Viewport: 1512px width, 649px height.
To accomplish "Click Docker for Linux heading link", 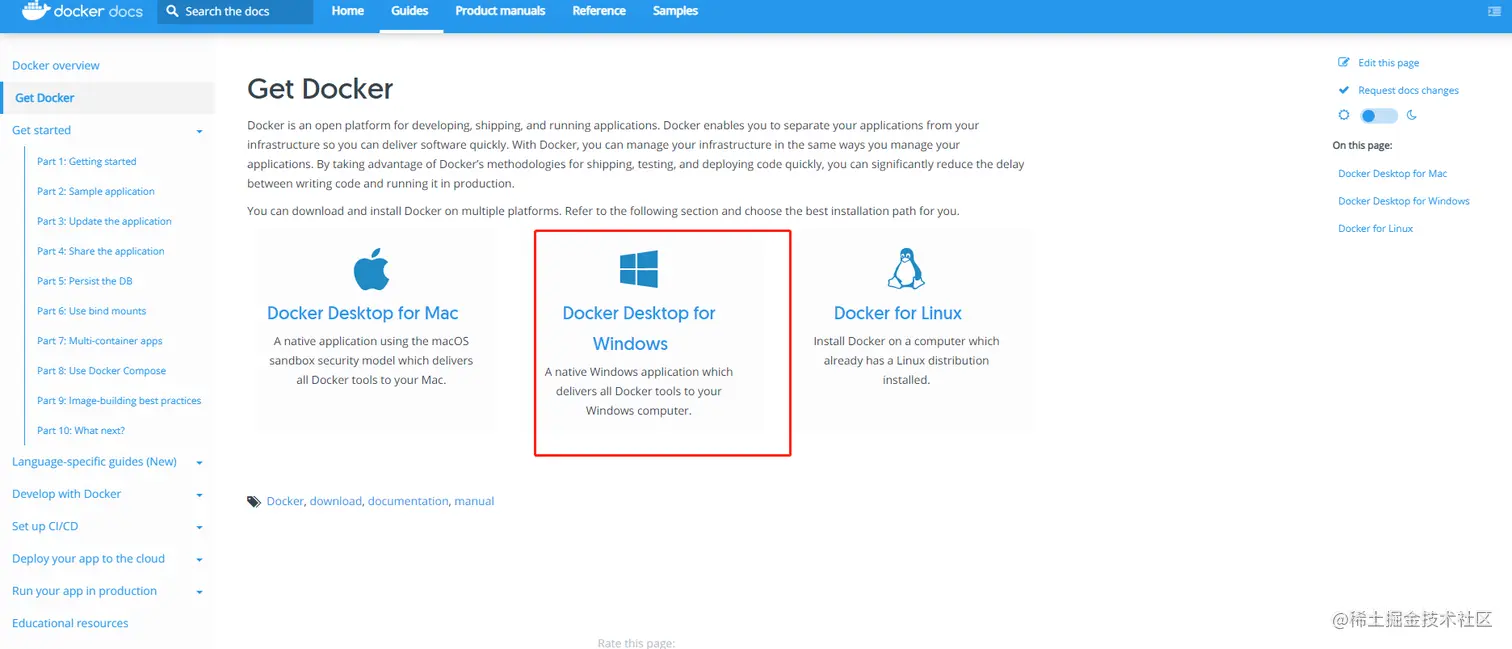I will coord(898,313).
